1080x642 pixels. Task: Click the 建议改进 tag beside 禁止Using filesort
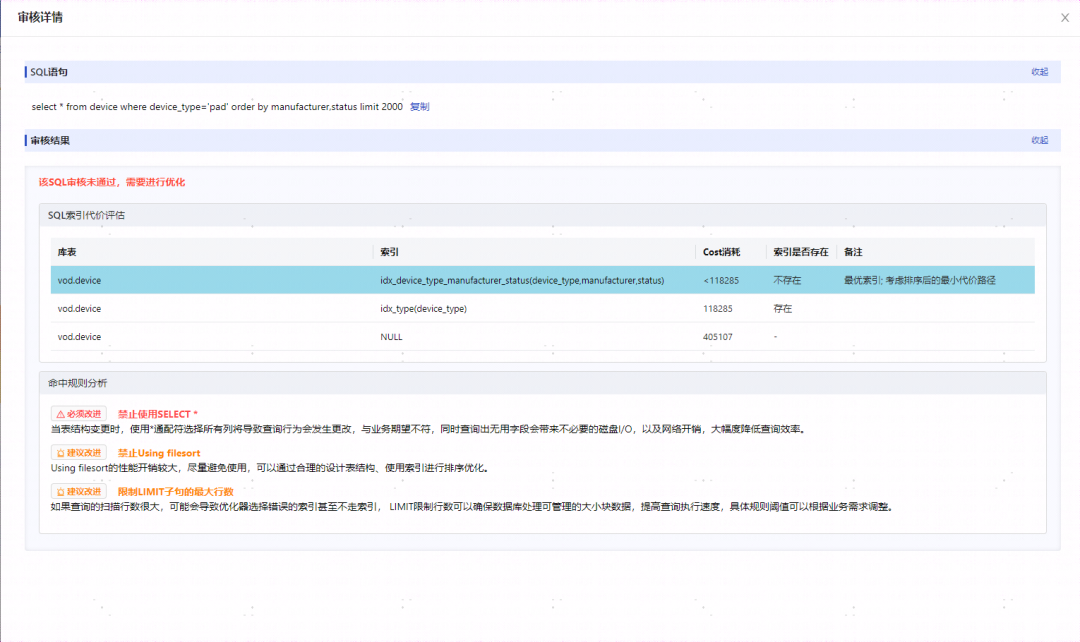tap(79, 453)
